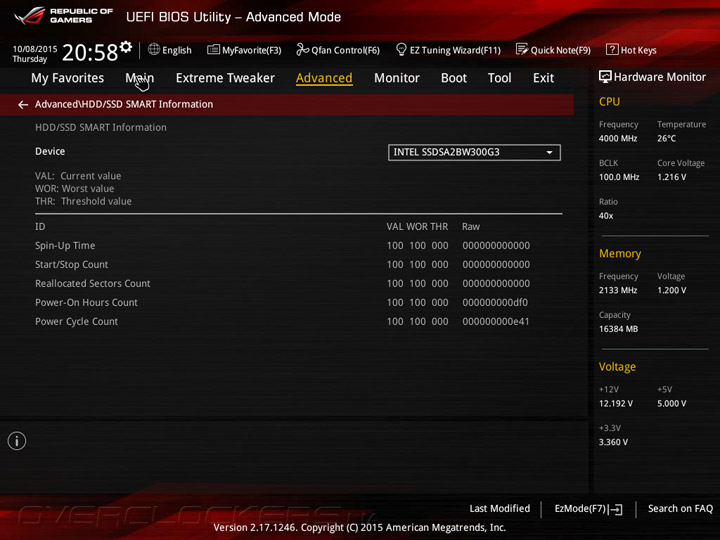
Task: Click the 10/08/2015 date text
Action: (35, 49)
